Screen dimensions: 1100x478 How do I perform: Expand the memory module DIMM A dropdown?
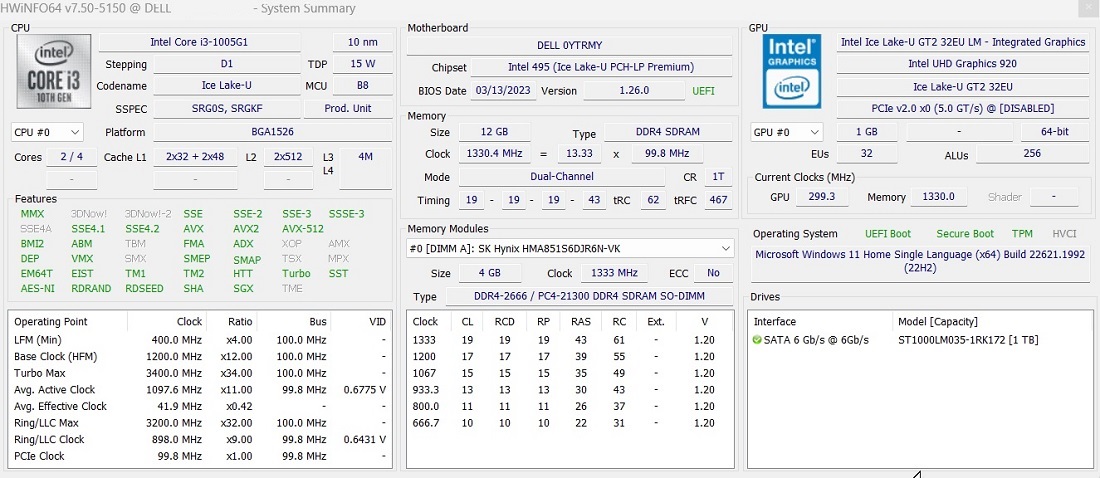pyautogui.click(x=570, y=248)
